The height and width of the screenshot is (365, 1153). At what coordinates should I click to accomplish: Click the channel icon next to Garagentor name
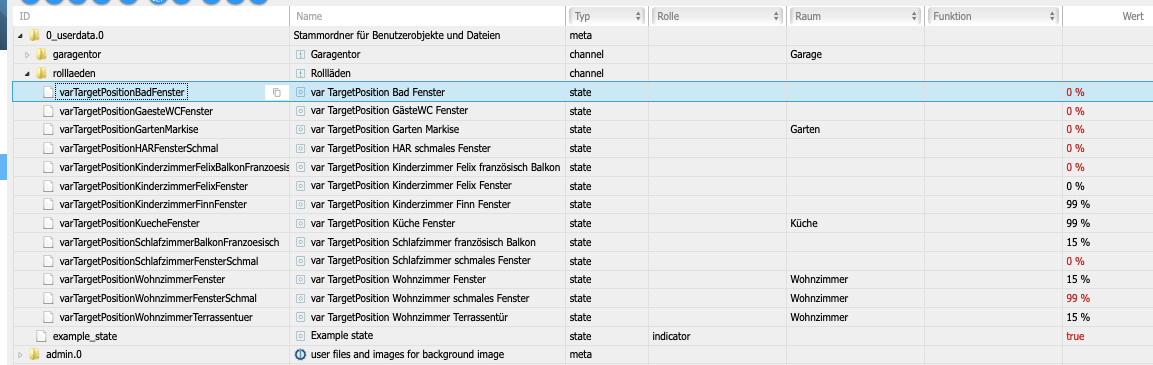point(300,54)
